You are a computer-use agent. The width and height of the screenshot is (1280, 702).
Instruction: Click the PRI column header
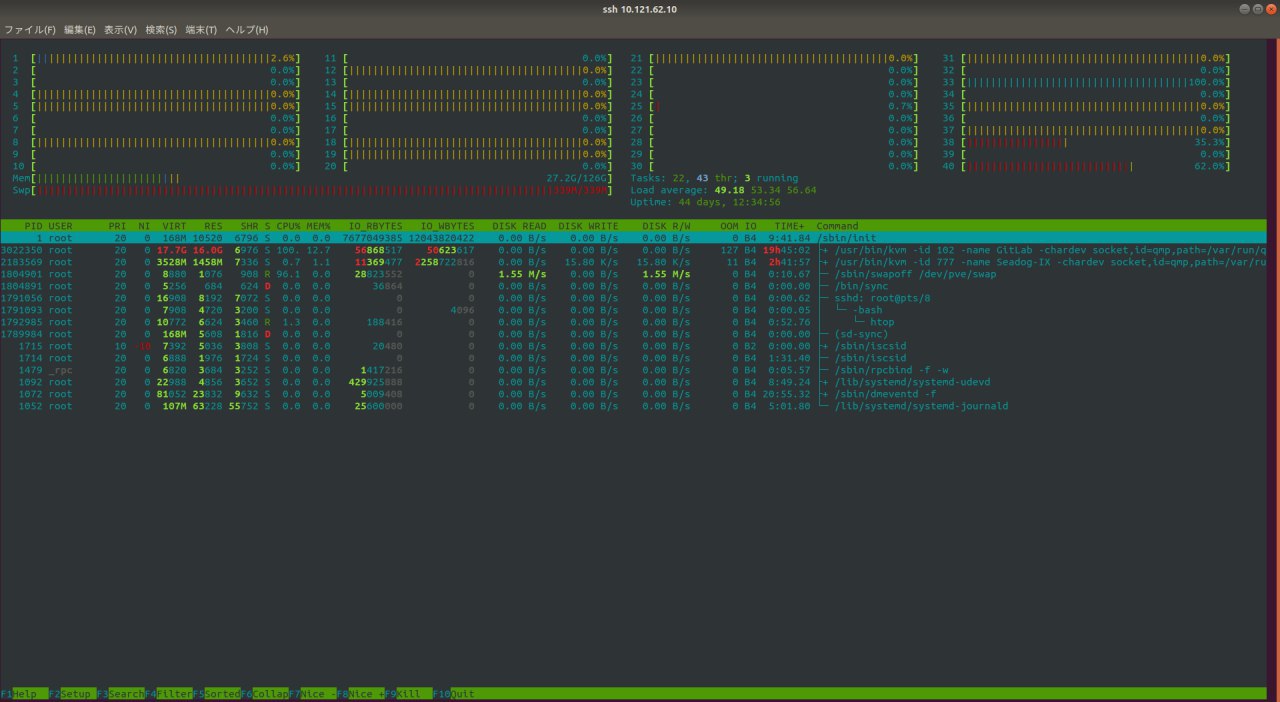[117, 226]
